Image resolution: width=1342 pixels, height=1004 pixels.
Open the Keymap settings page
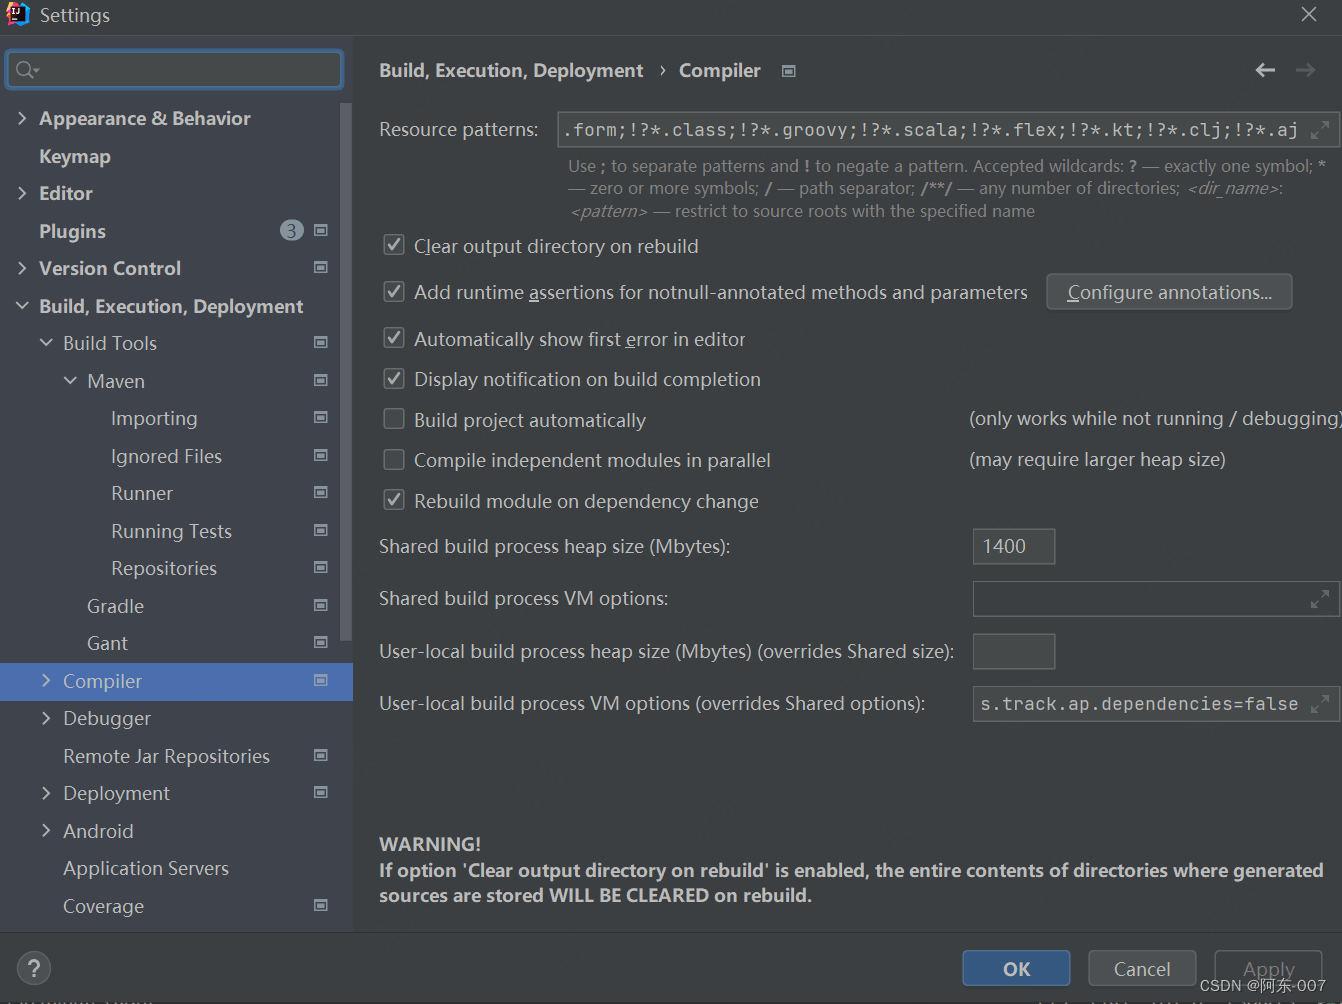pyautogui.click(x=75, y=156)
